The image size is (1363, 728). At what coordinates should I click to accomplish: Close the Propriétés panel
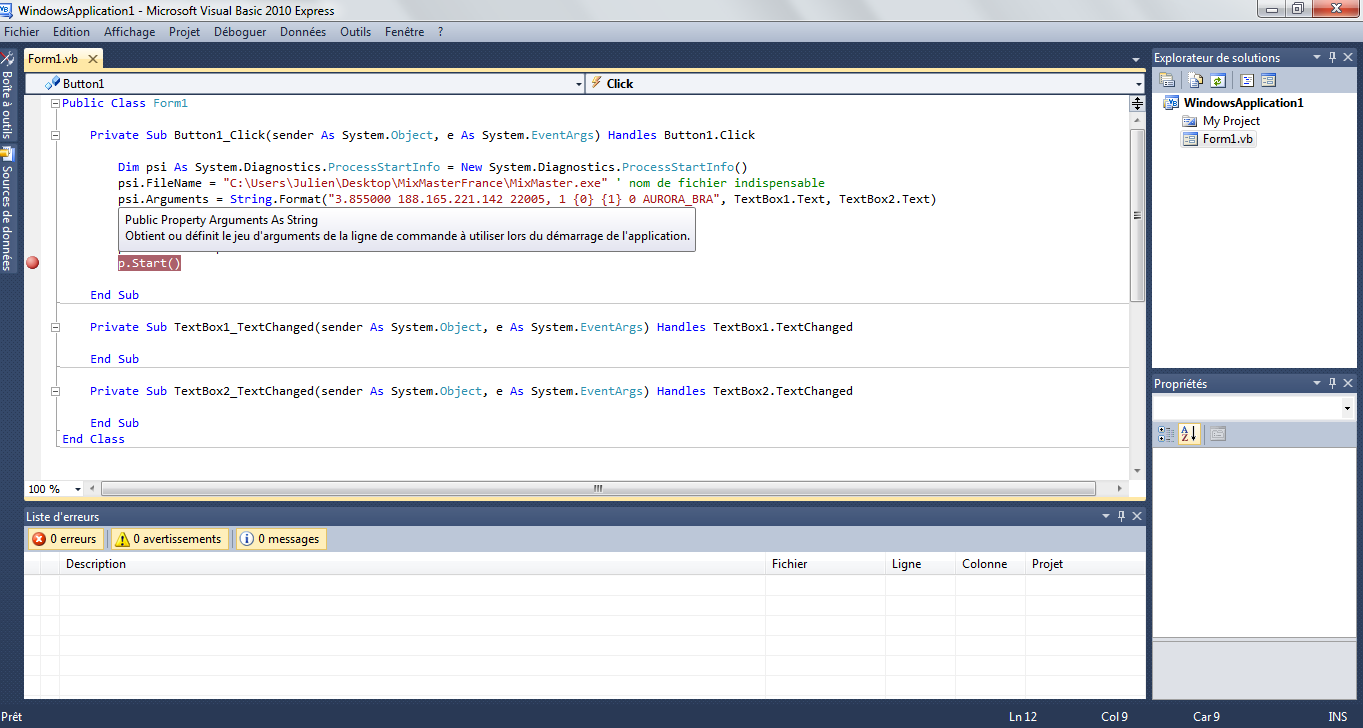(1349, 383)
